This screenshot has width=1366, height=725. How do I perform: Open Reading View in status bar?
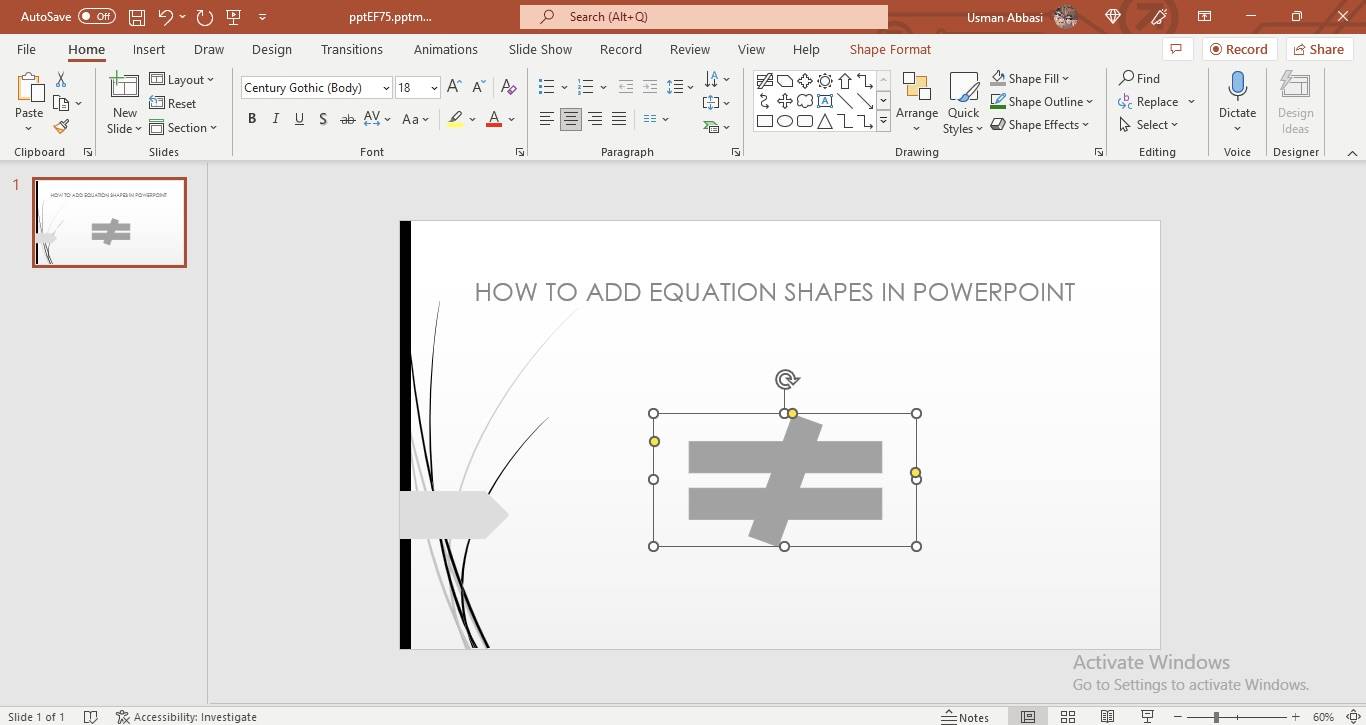click(1107, 717)
